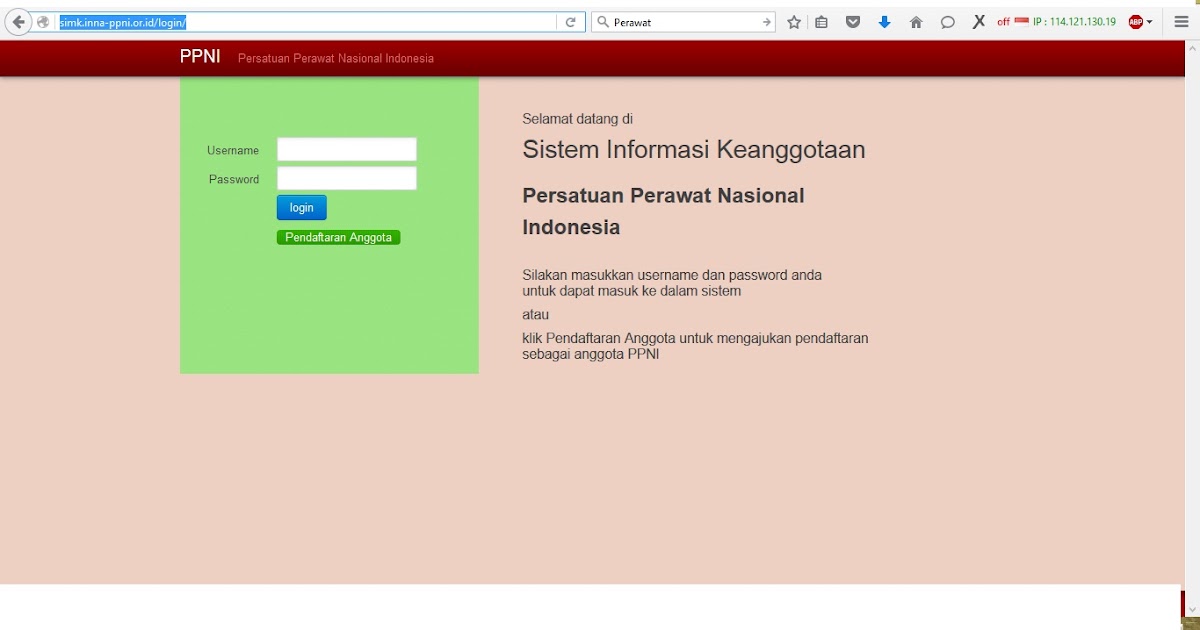Click the forward arrow in search field
This screenshot has width=1200, height=630.
pyautogui.click(x=766, y=21)
